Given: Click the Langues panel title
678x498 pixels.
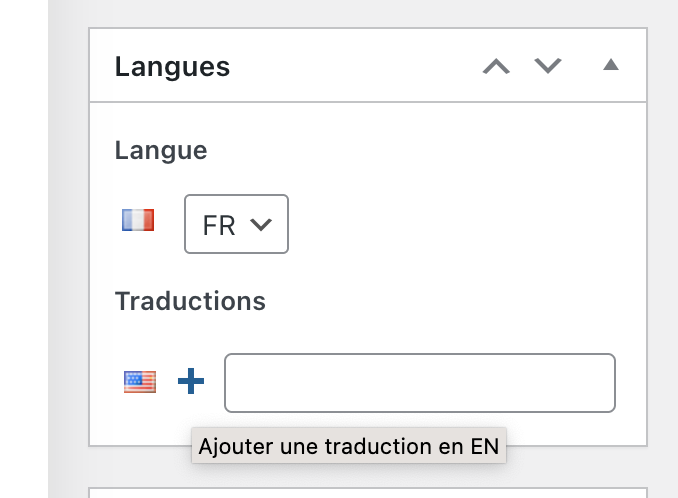Looking at the screenshot, I should (172, 67).
